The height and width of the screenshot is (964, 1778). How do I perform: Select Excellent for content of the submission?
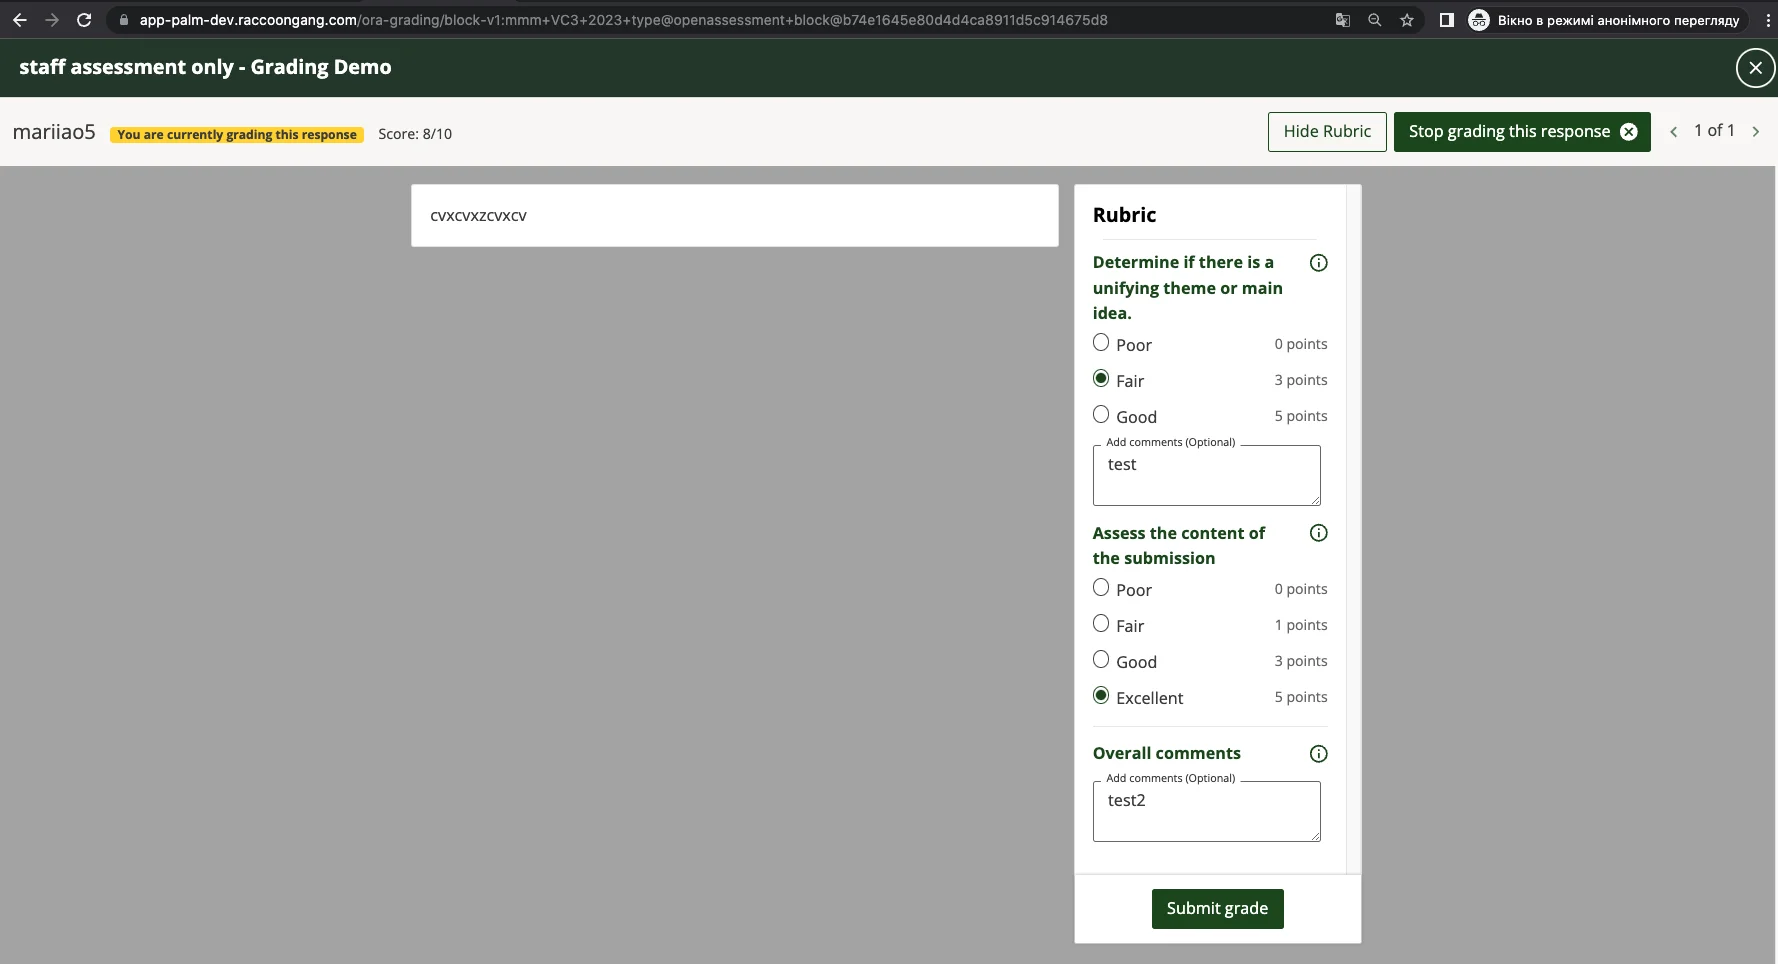[1101, 696]
